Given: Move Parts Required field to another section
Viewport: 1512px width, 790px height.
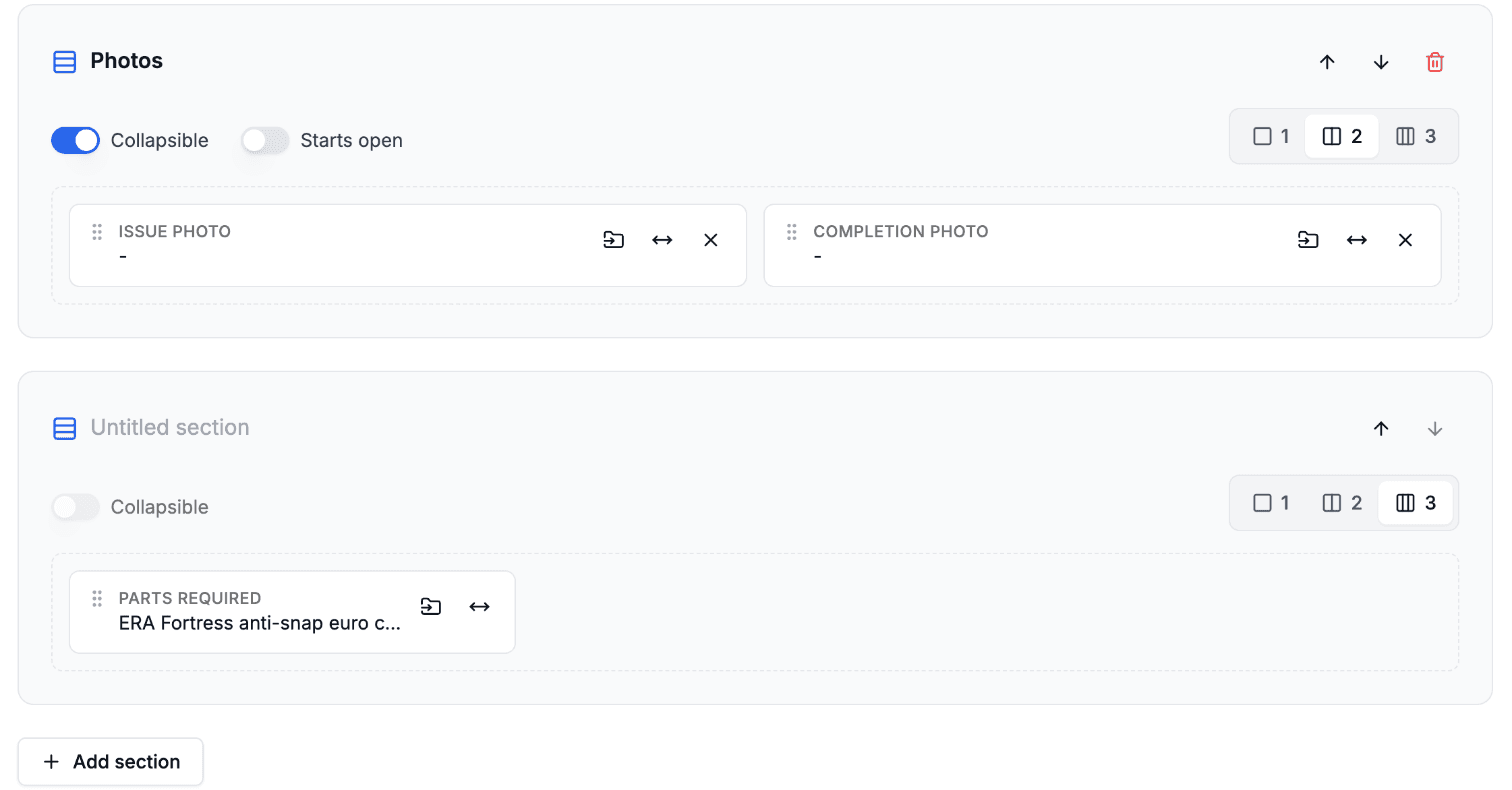Looking at the screenshot, I should [x=431, y=607].
